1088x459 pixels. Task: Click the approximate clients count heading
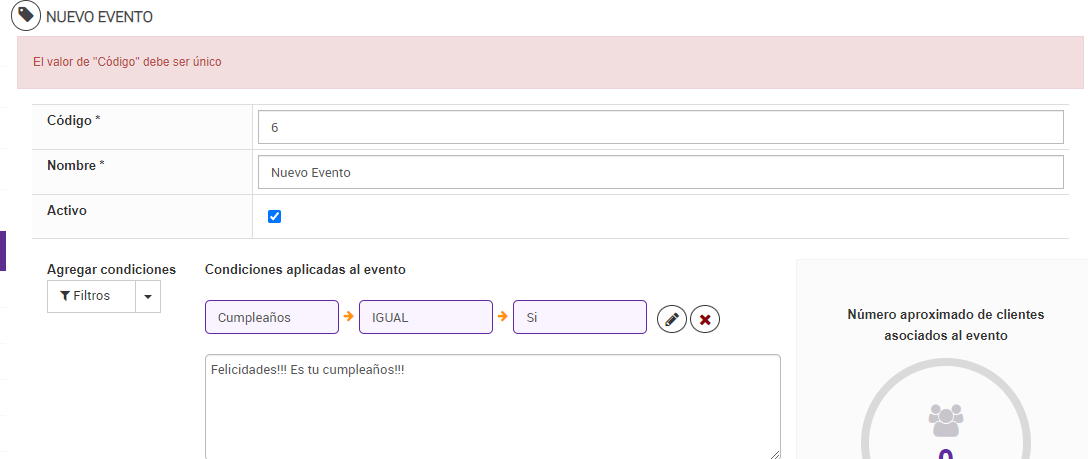(945, 325)
